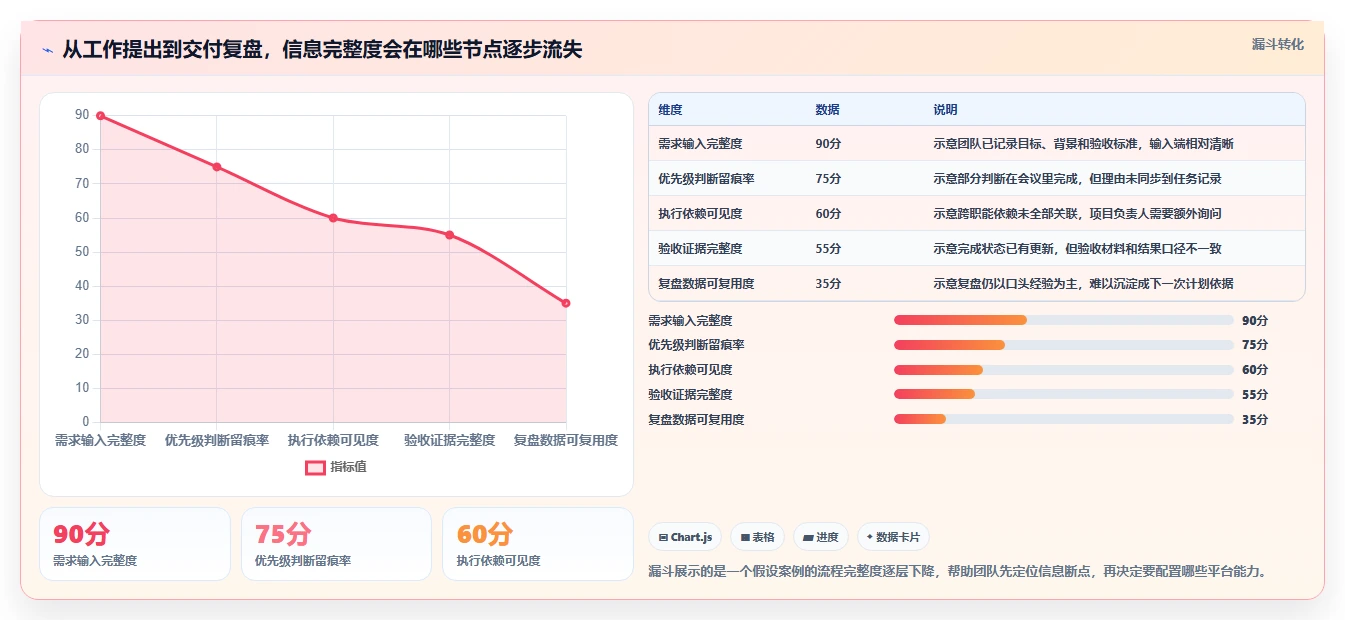Click the 数据卡片 tag chip
The width and height of the screenshot is (1345, 620).
point(893,537)
